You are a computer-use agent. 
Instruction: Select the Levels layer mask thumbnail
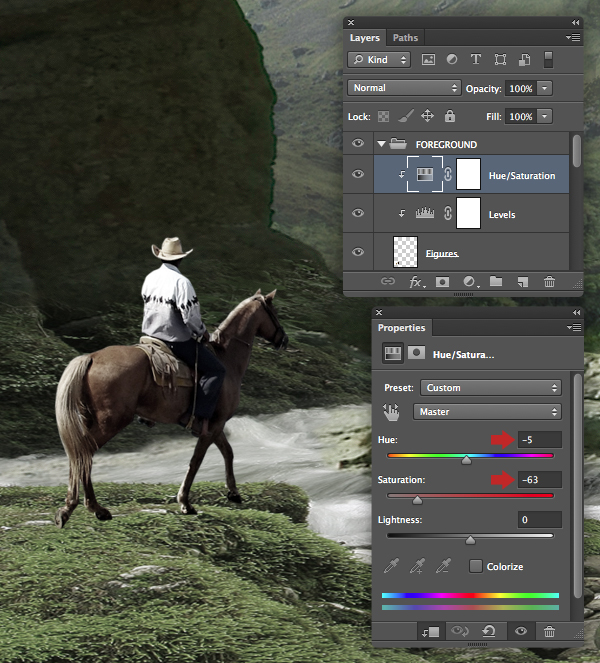468,213
